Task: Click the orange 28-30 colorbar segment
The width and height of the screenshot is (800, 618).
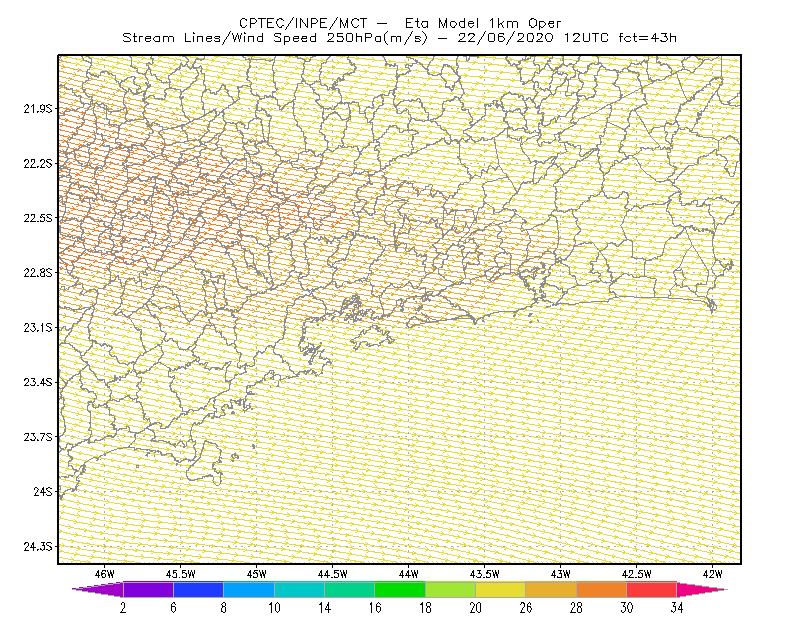Action: point(601,589)
